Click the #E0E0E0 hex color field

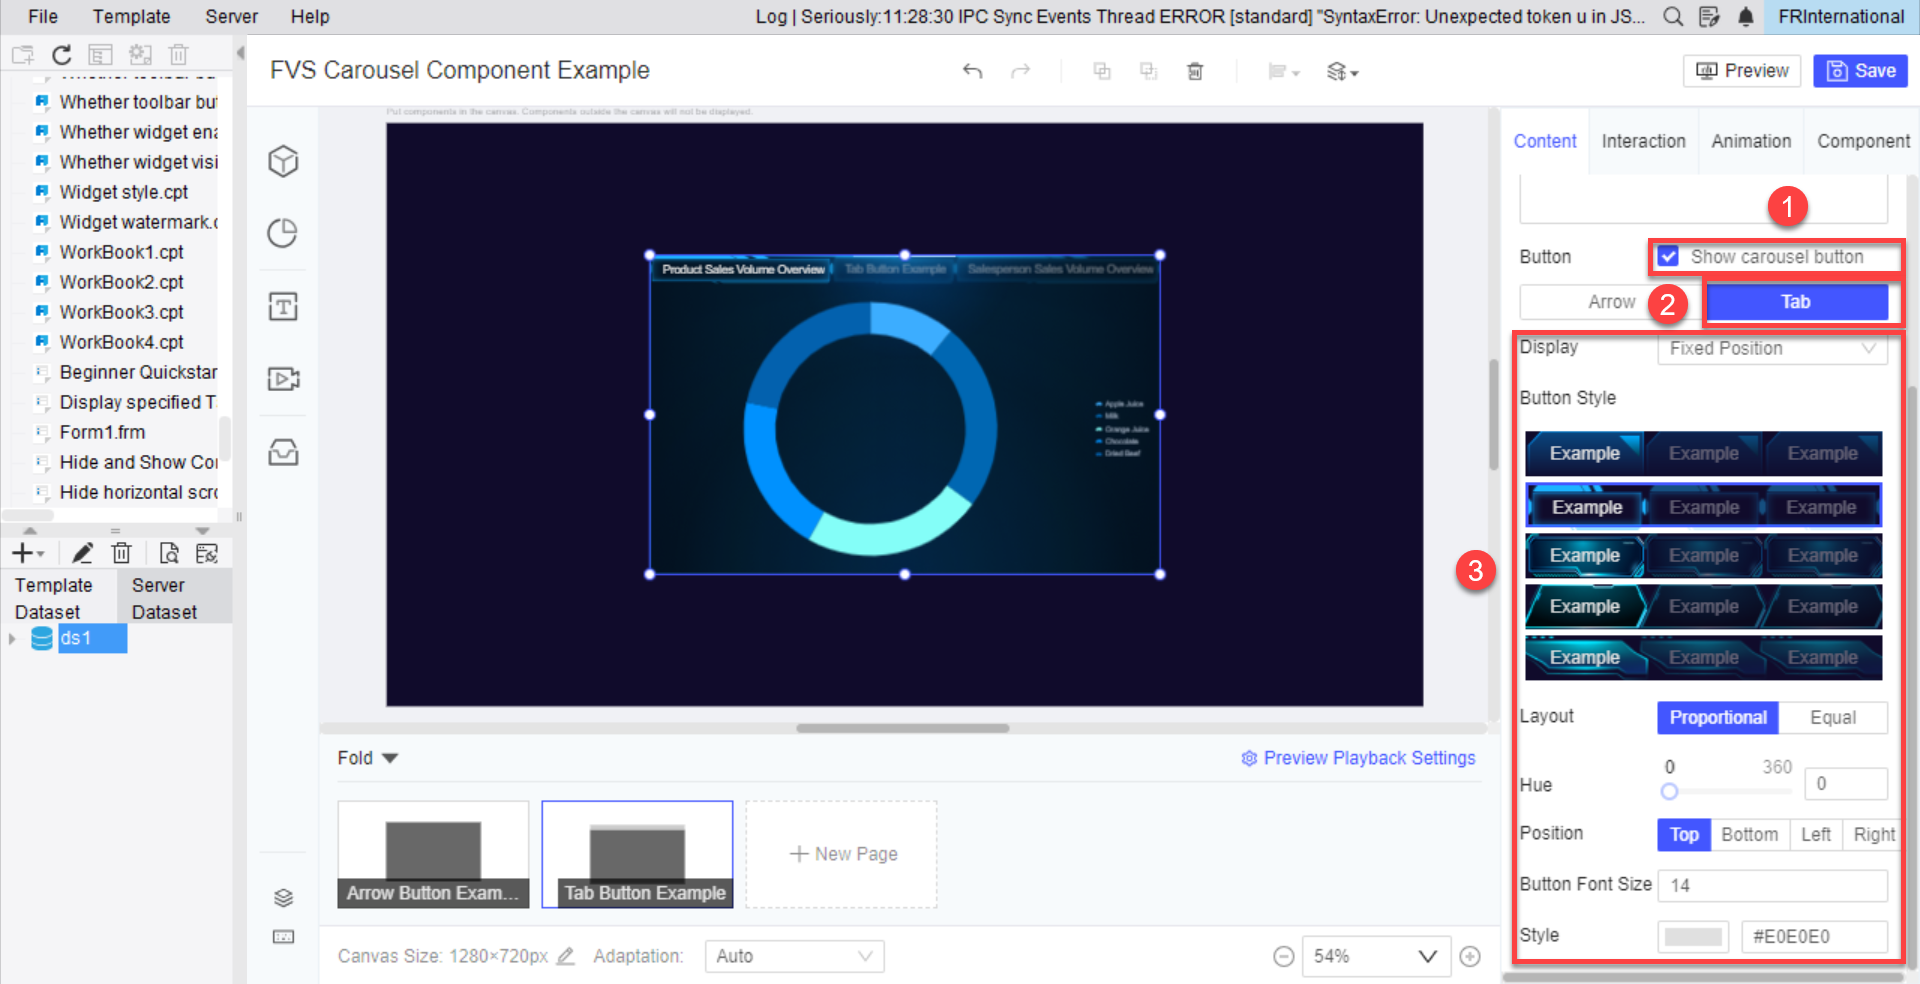pos(1814,937)
